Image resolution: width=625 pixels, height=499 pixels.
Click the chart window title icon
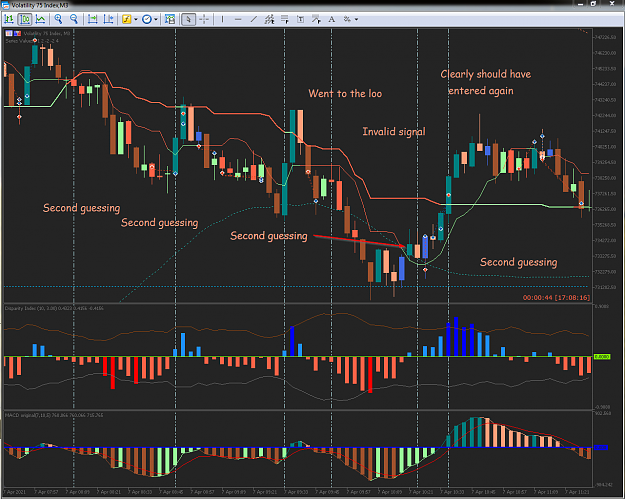click(6, 5)
